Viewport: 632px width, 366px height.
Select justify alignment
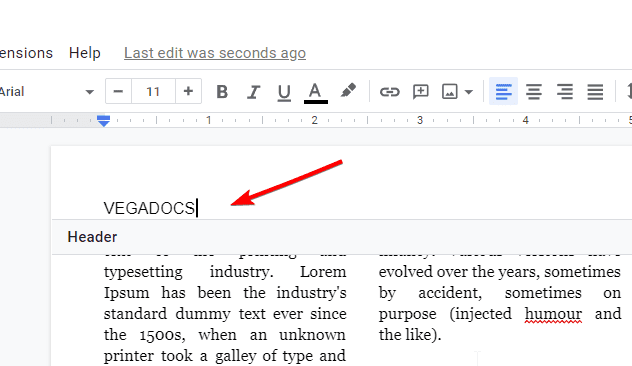595,92
